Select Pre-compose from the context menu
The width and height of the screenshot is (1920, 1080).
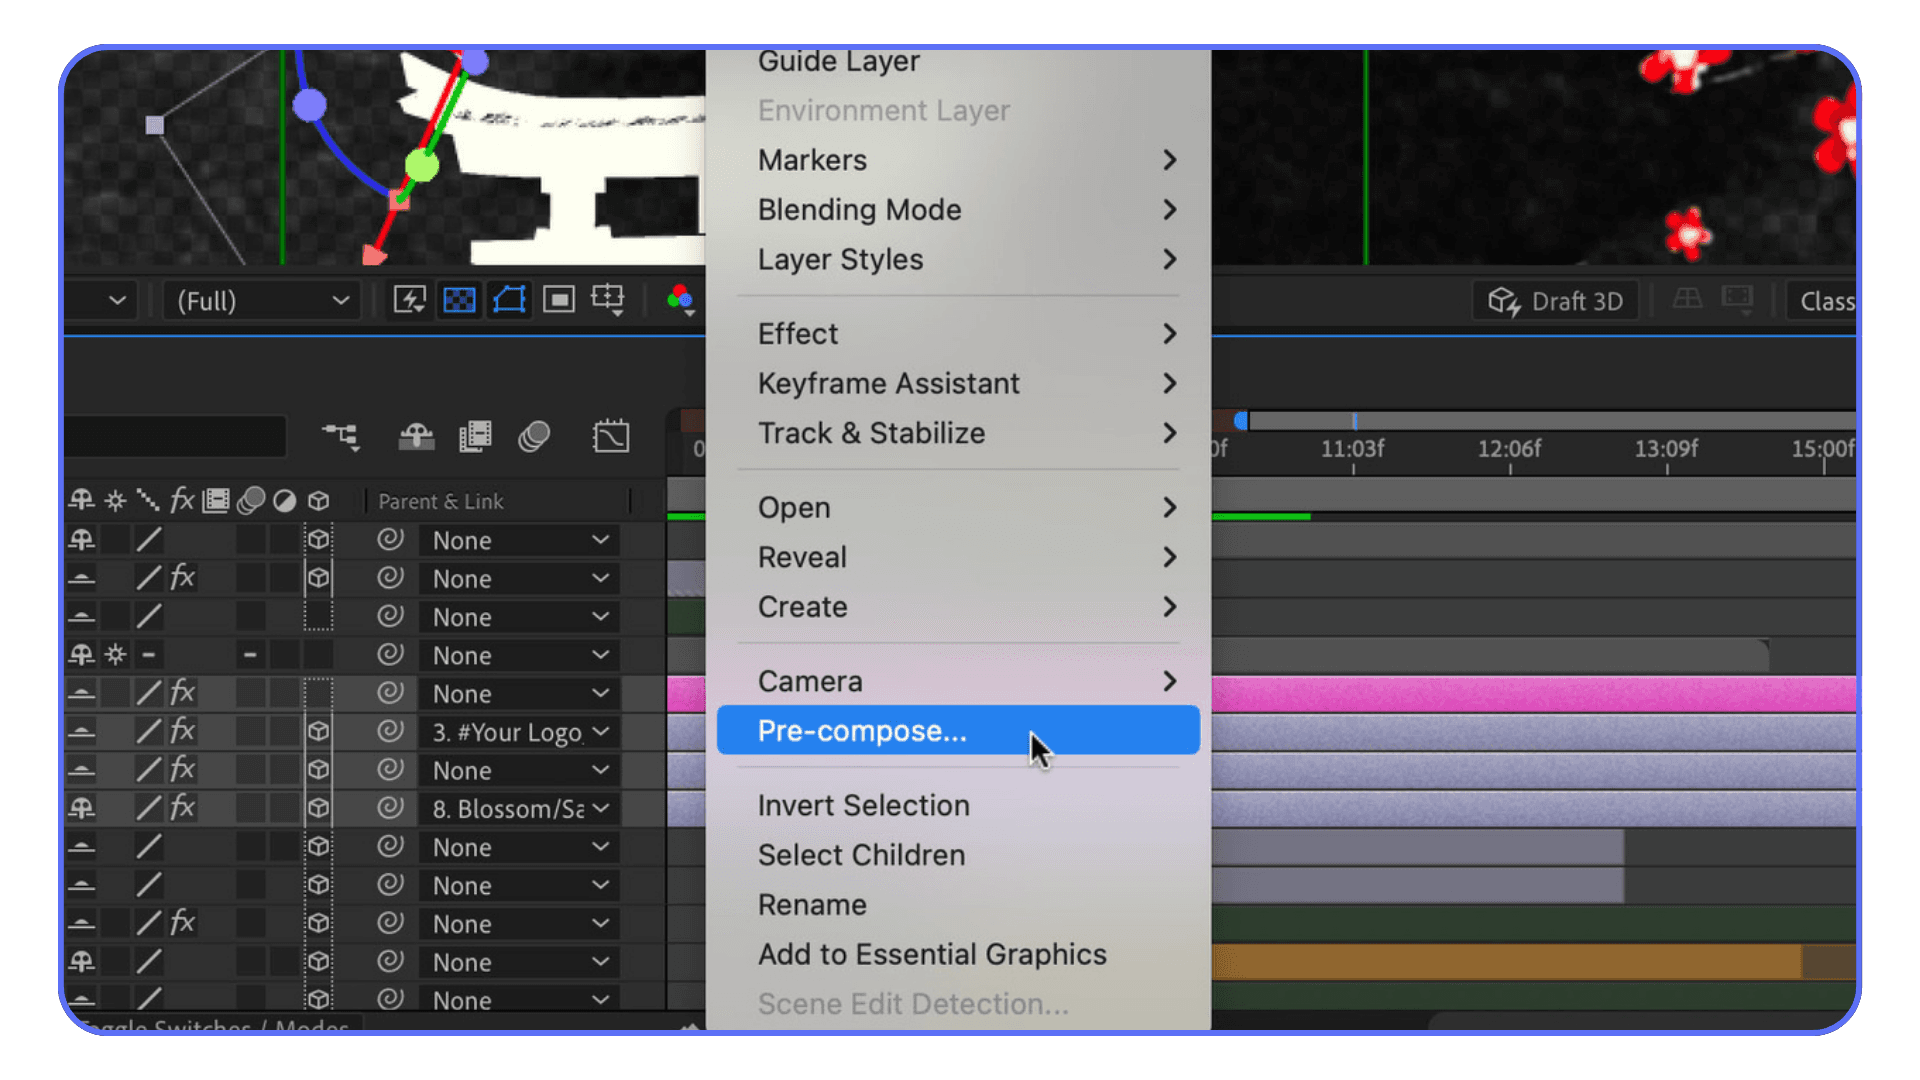pos(862,731)
